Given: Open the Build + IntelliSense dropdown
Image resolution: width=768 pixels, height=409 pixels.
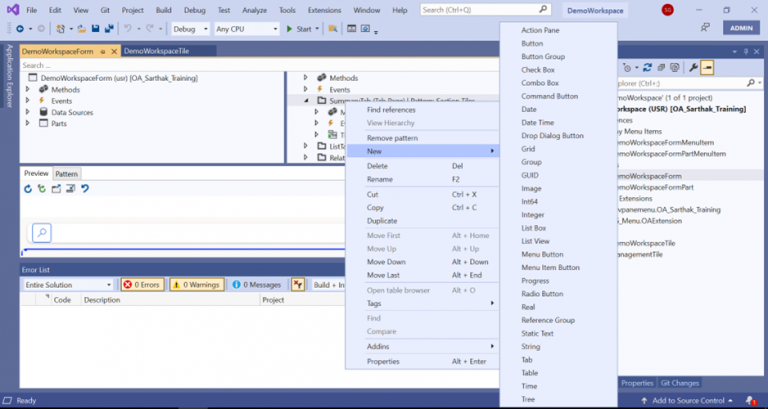Looking at the screenshot, I should [x=328, y=285].
